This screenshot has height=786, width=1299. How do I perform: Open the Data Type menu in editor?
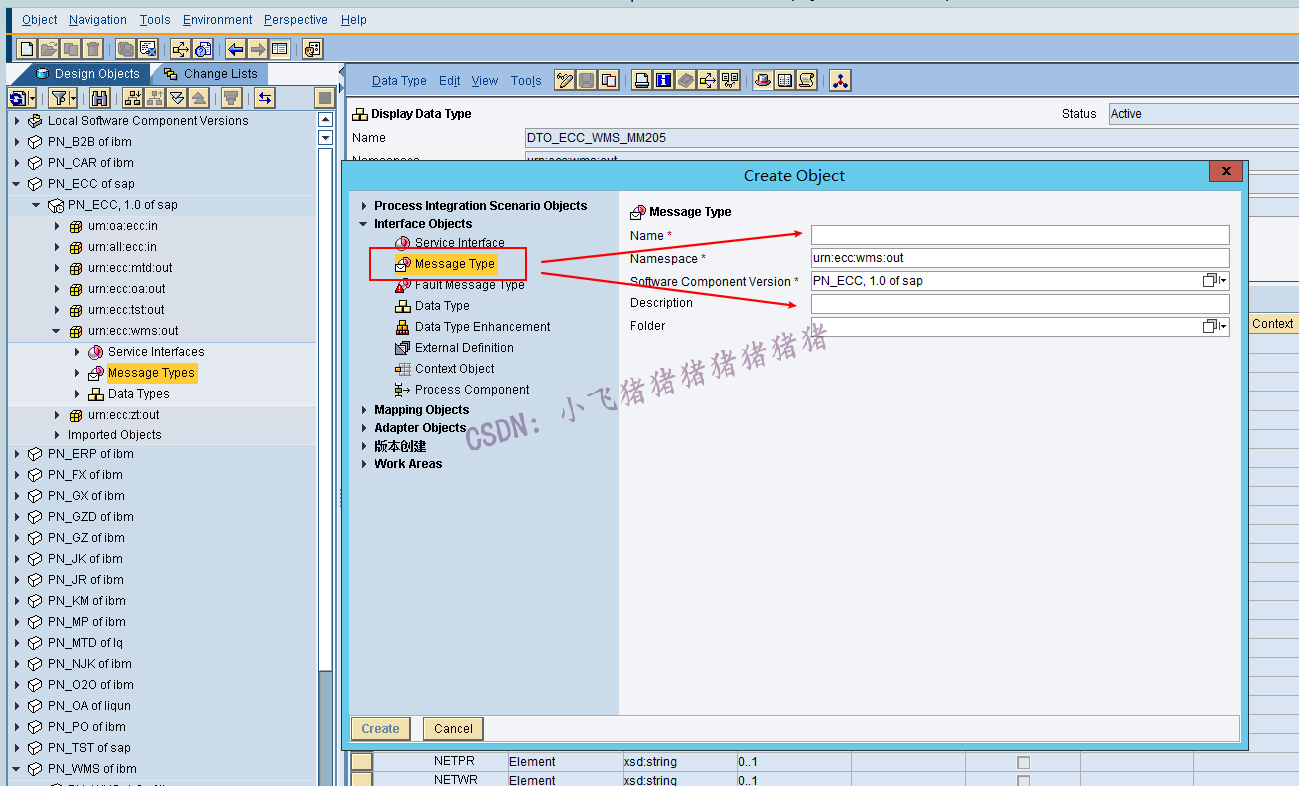(399, 81)
